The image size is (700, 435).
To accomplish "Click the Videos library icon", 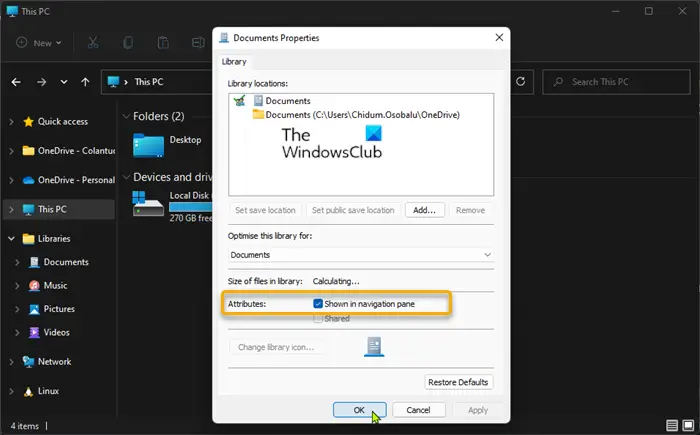I will click(x=34, y=332).
